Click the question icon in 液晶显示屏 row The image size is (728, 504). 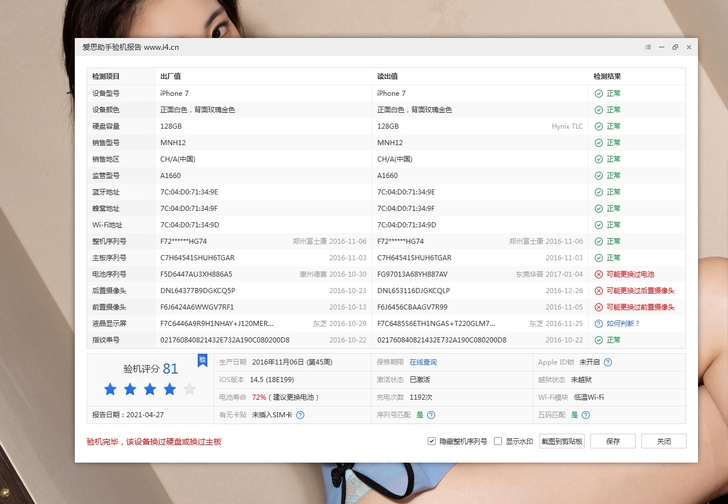[x=599, y=323]
